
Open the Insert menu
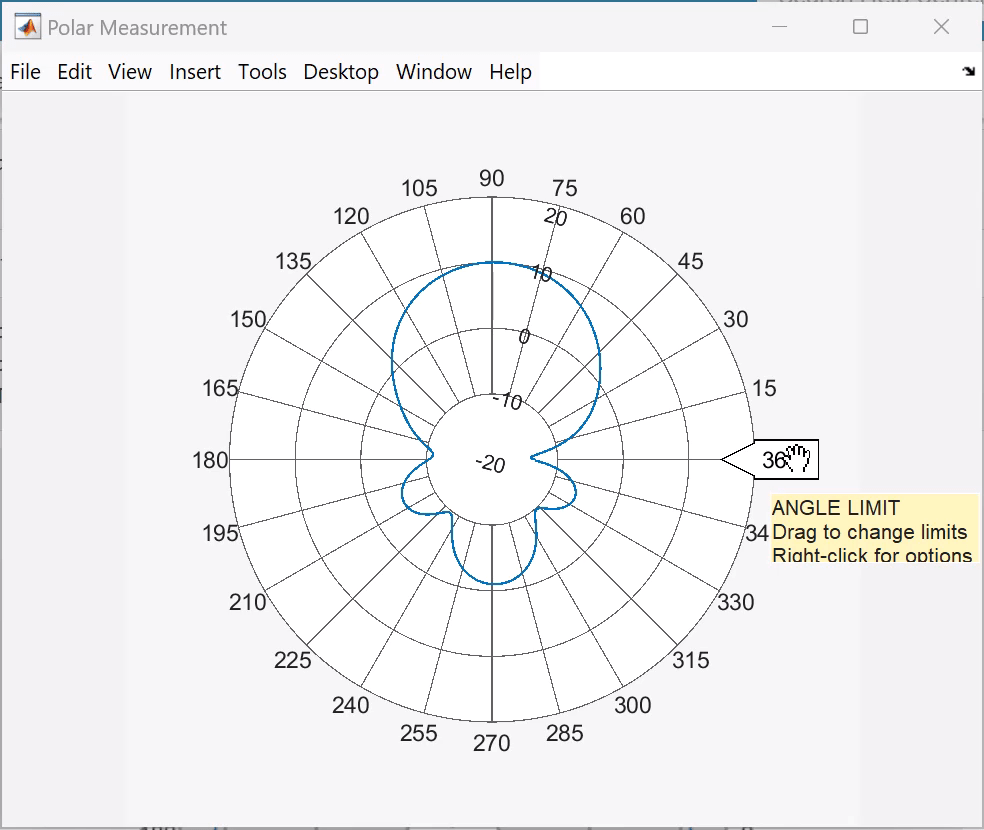coord(195,72)
